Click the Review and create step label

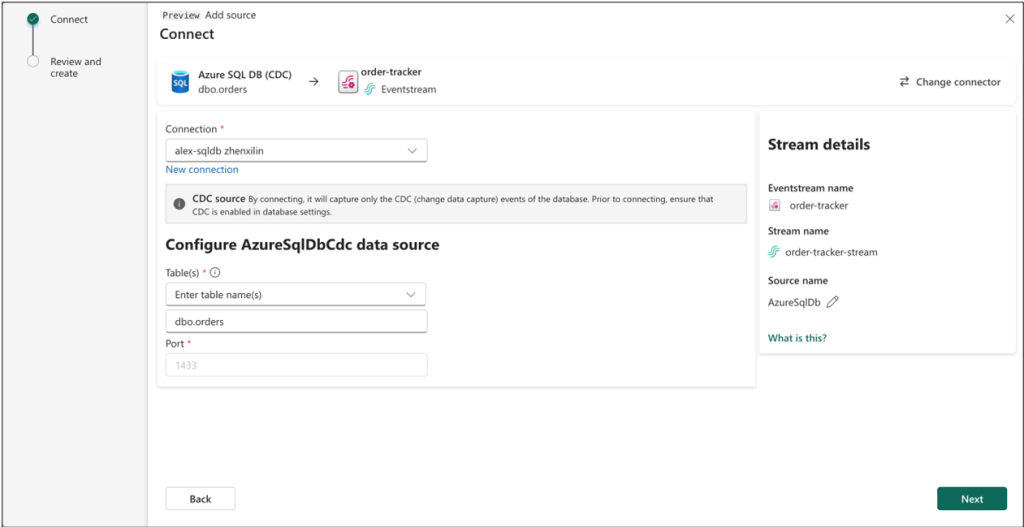tap(76, 67)
